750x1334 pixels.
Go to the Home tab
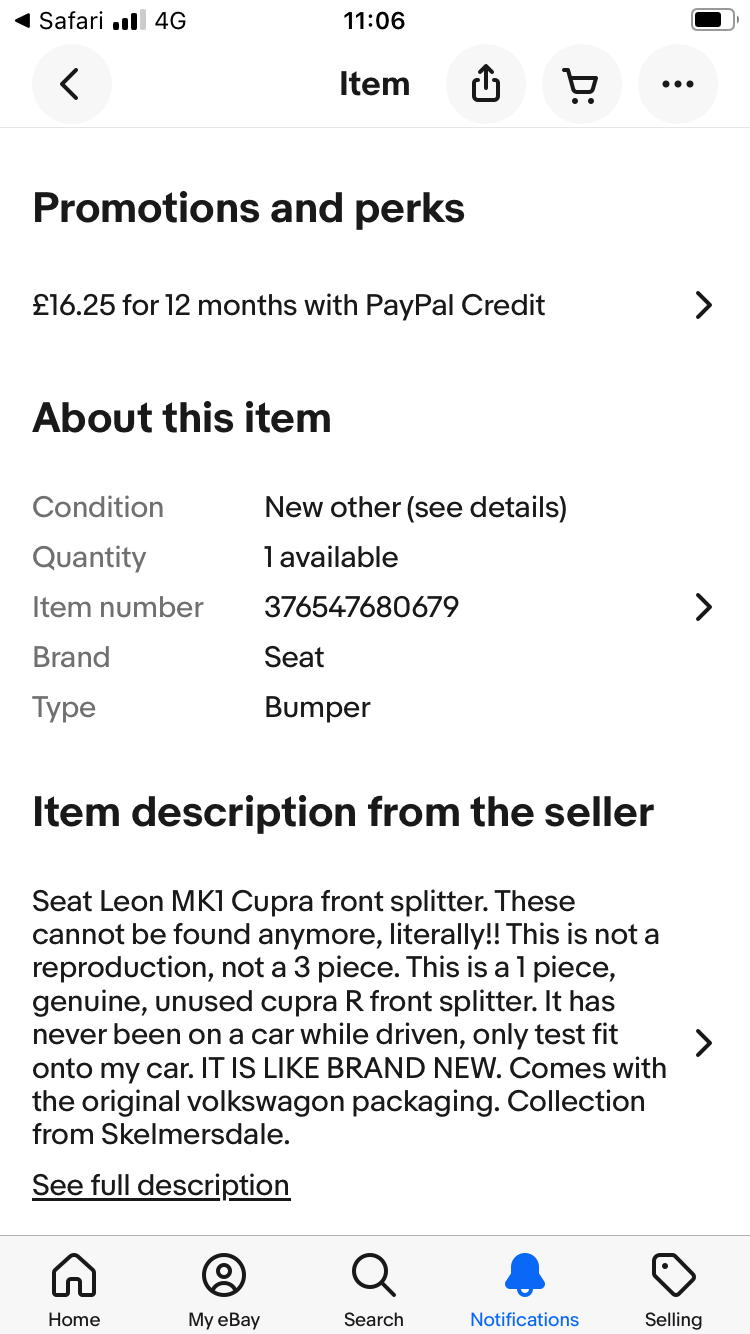(74, 1289)
